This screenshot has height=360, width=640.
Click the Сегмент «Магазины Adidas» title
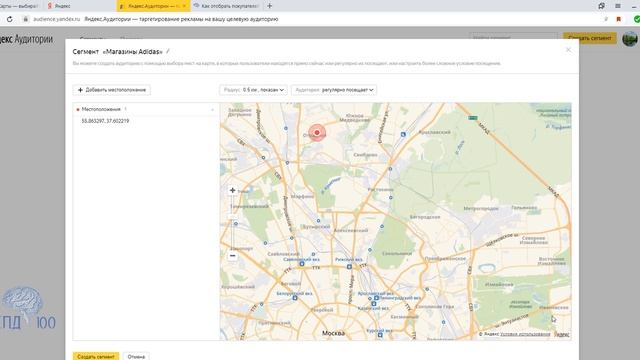click(x=117, y=52)
